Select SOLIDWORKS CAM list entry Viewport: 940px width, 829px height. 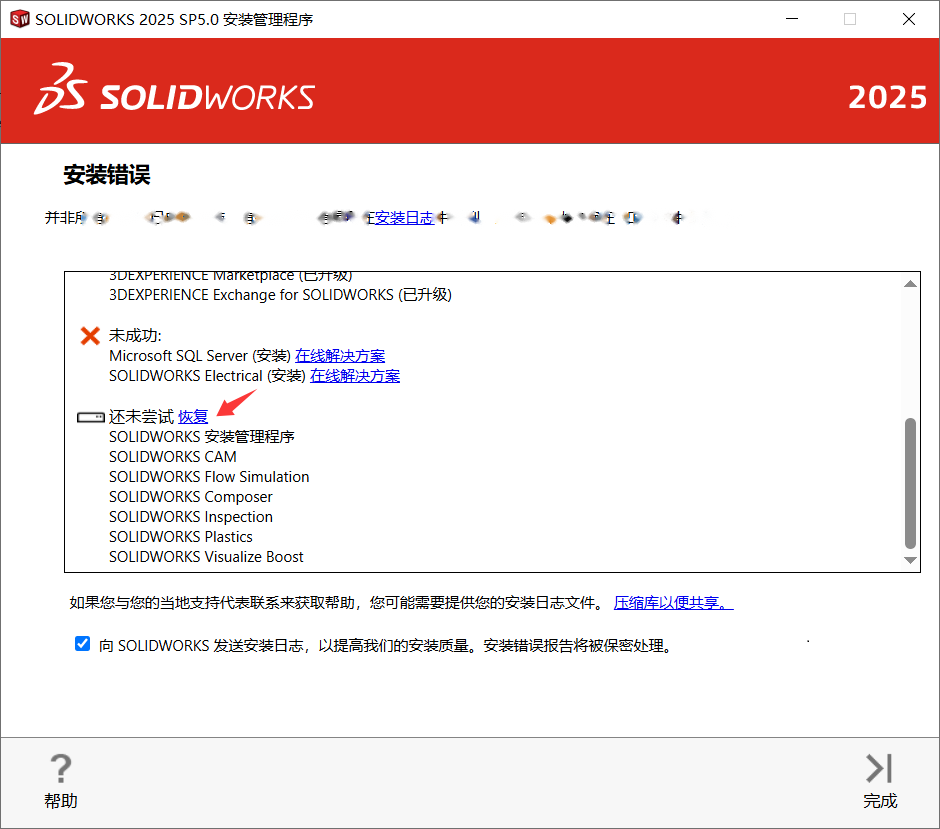[x=173, y=457]
